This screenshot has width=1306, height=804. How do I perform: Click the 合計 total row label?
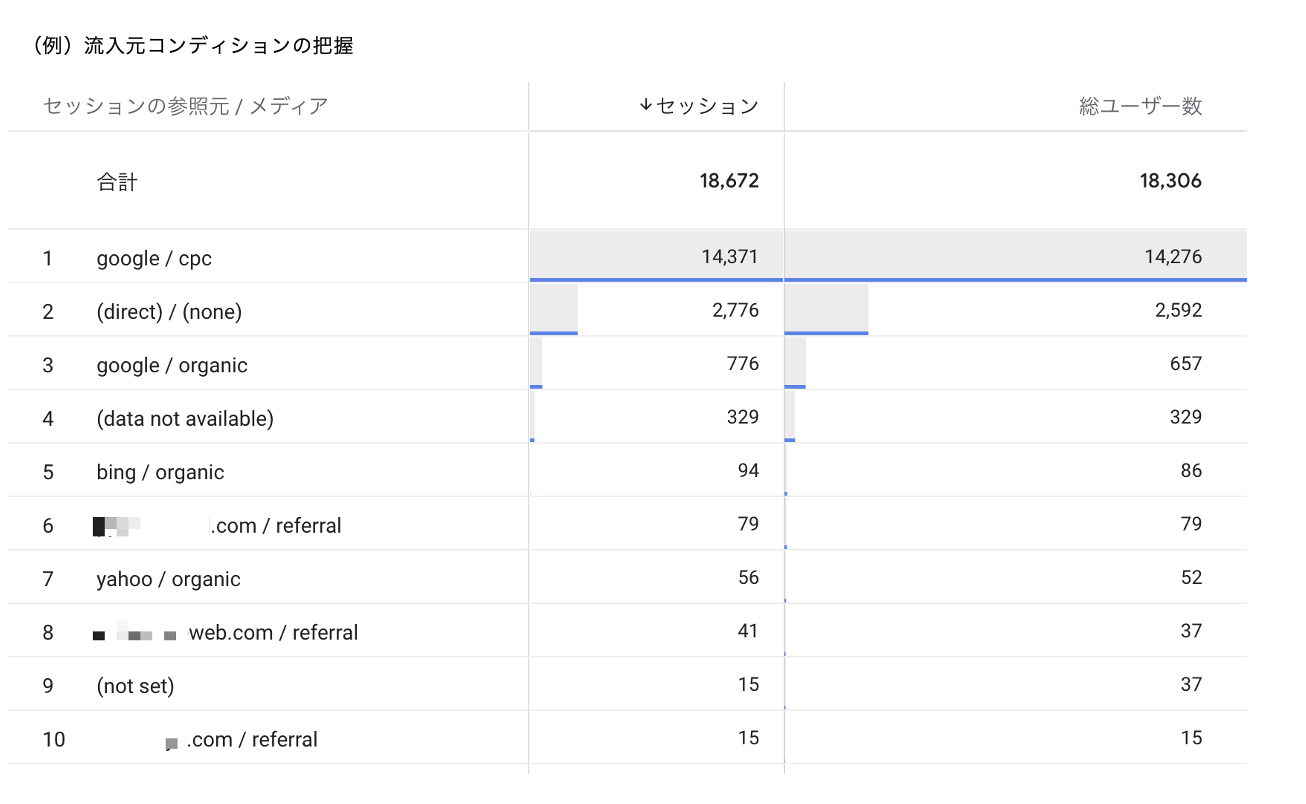point(117,182)
